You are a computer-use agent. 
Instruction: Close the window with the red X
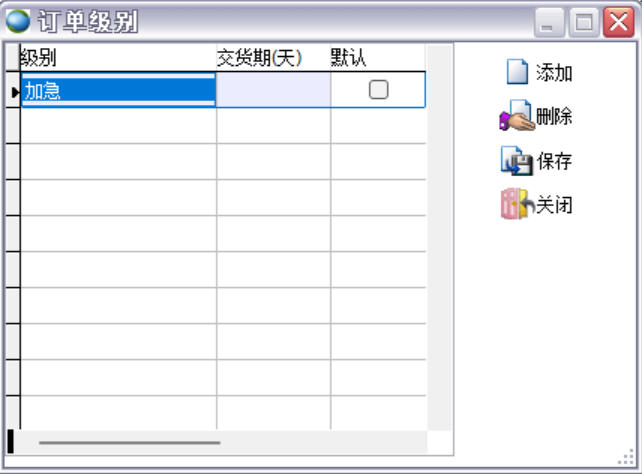point(618,20)
